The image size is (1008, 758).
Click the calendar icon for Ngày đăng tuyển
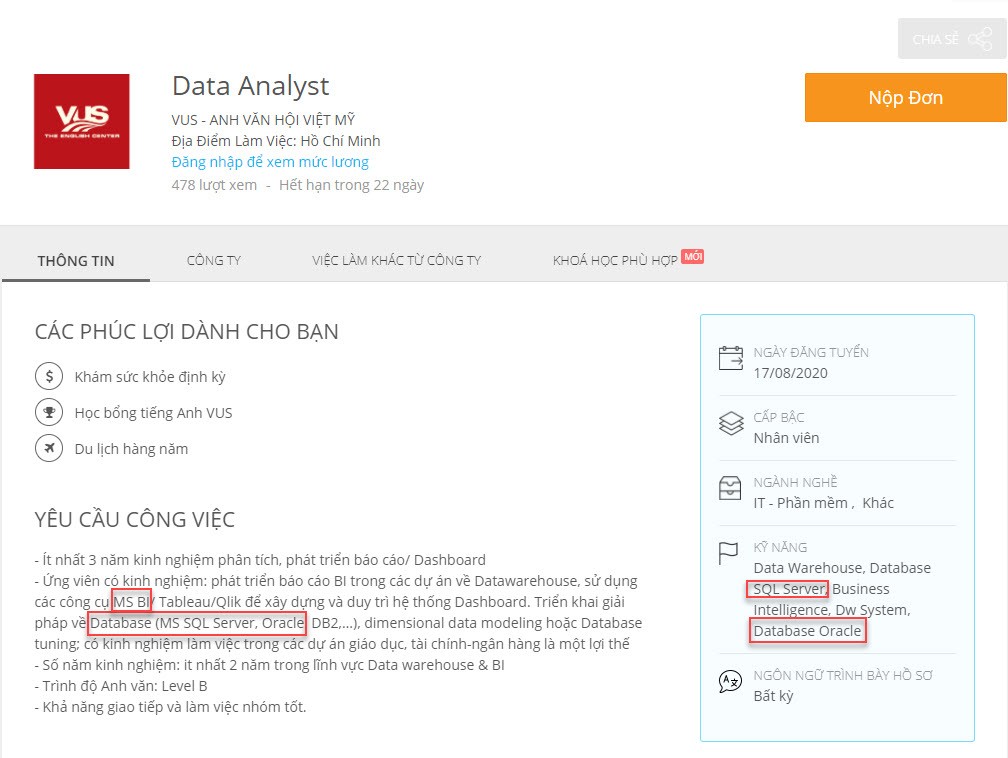731,359
